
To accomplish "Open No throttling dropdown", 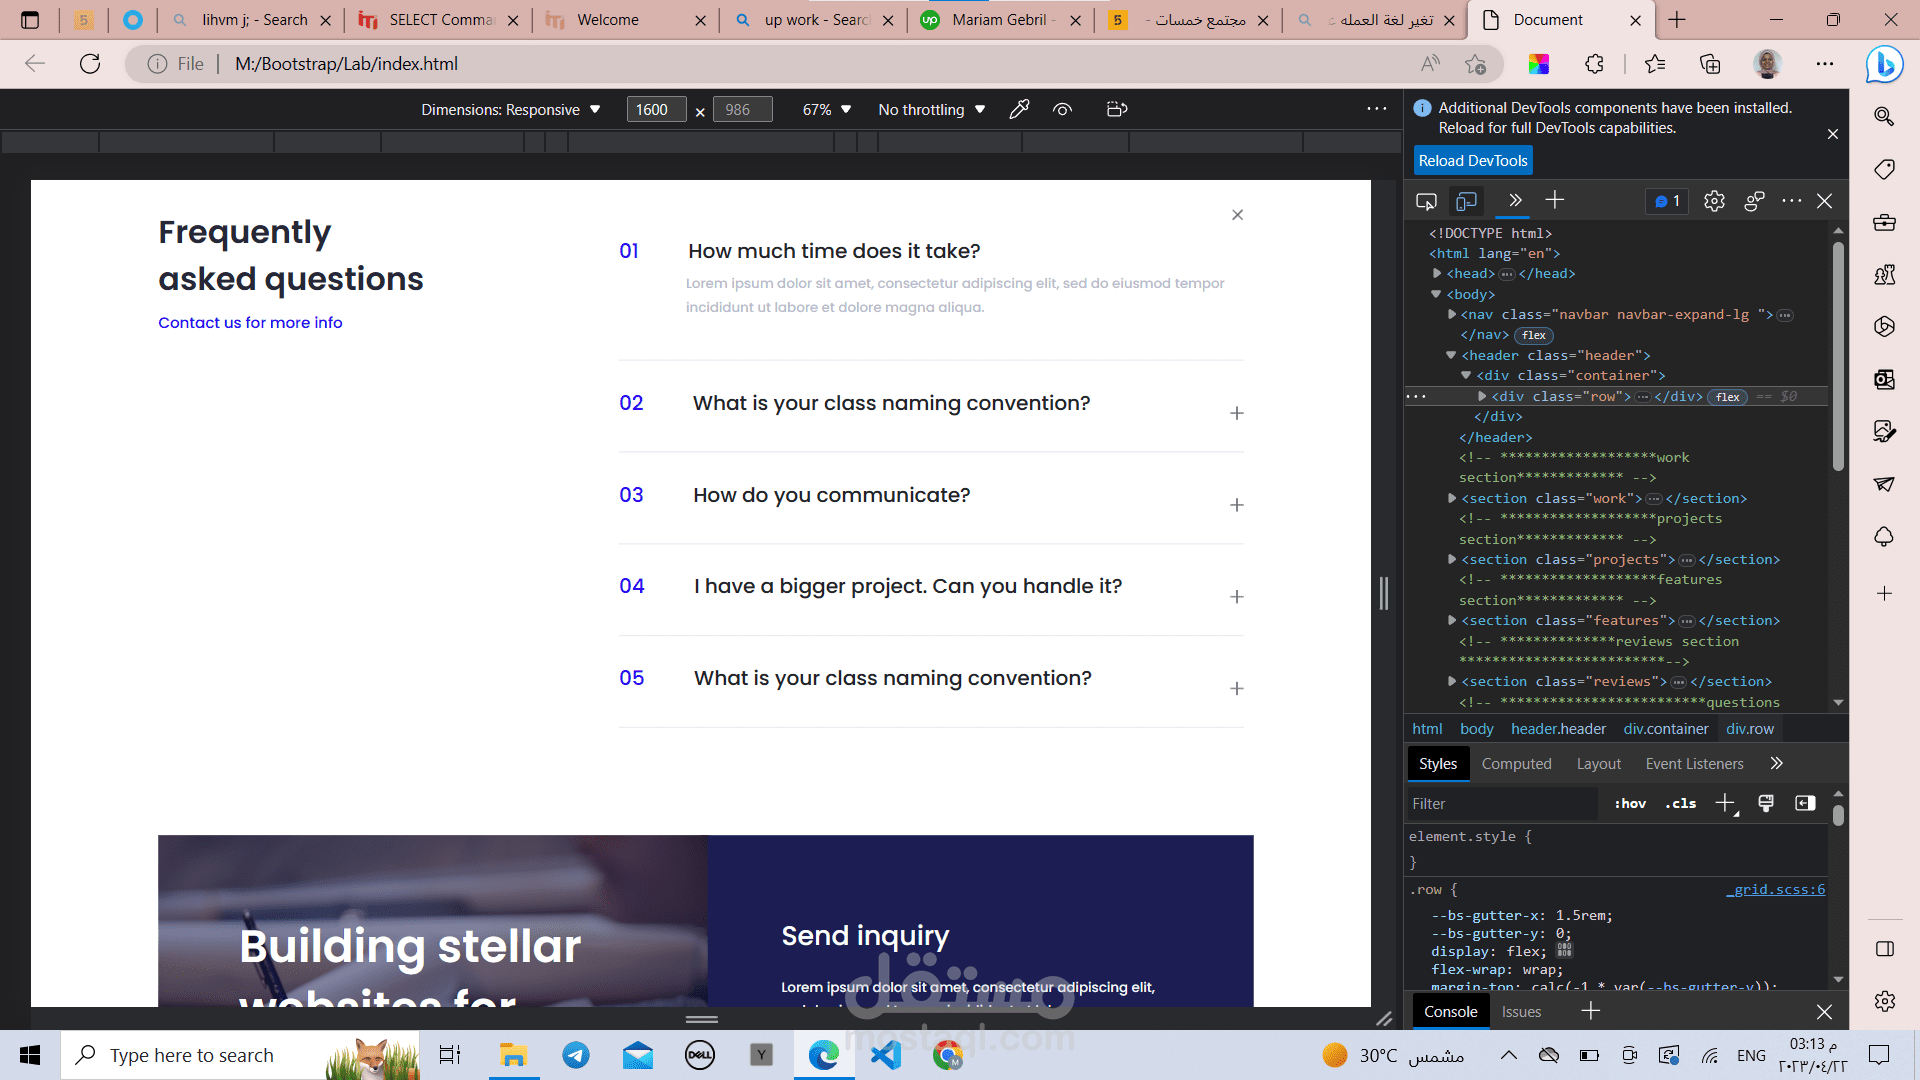I will [931, 109].
